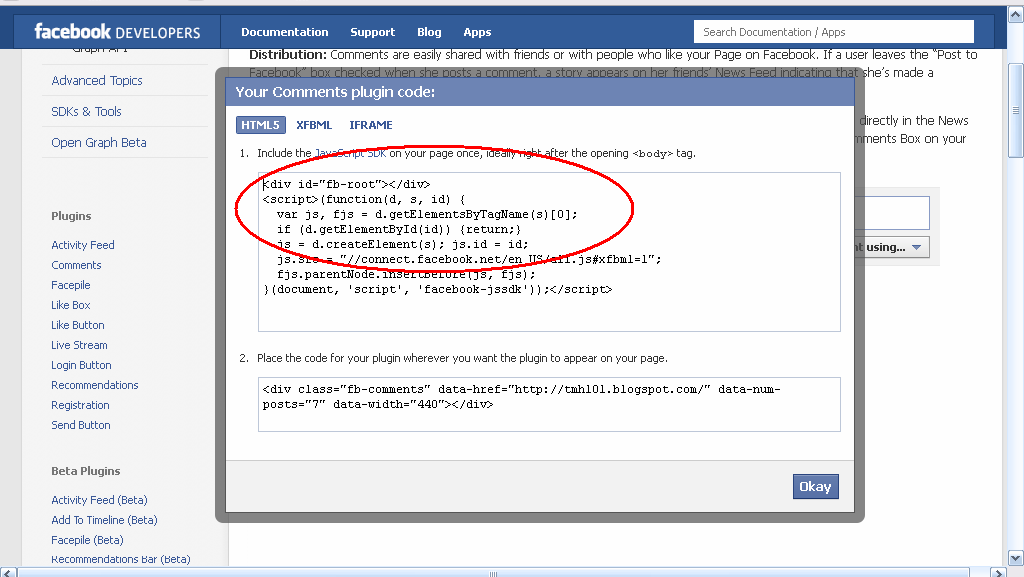Image resolution: width=1024 pixels, height=577 pixels.
Task: Click the 'Your Comments plugin code:' title
Action: point(335,92)
